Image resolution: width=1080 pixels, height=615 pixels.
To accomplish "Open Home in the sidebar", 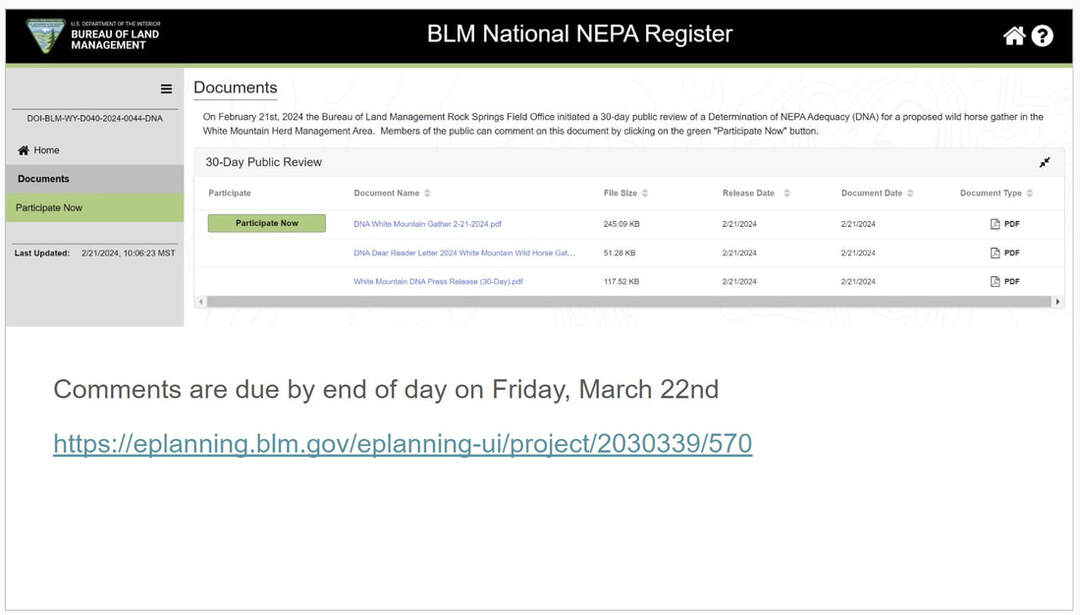I will tap(46, 150).
